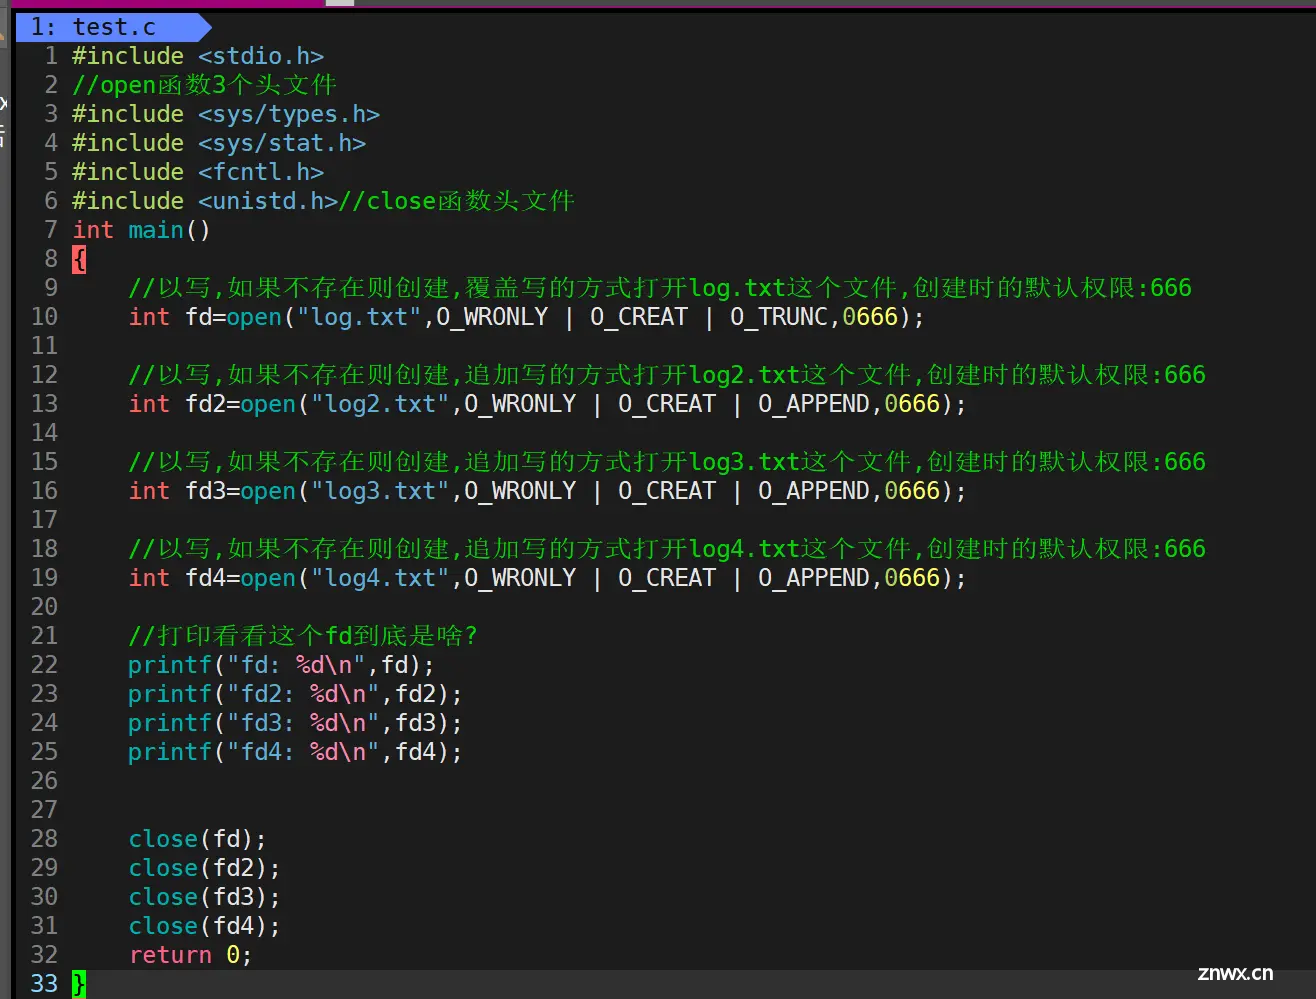Click the comment mentioning log4.txt on line 18
The width and height of the screenshot is (1316, 999).
point(667,549)
